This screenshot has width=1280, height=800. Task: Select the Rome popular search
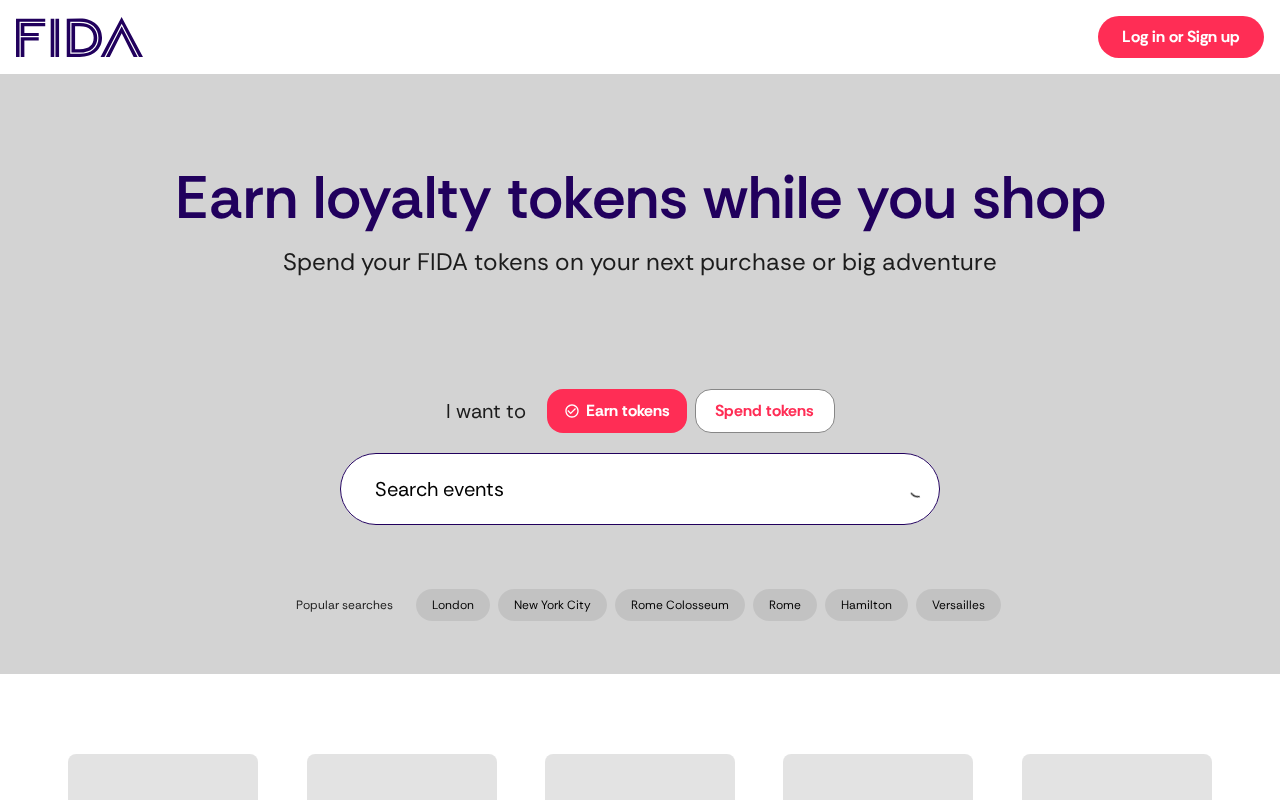point(785,605)
